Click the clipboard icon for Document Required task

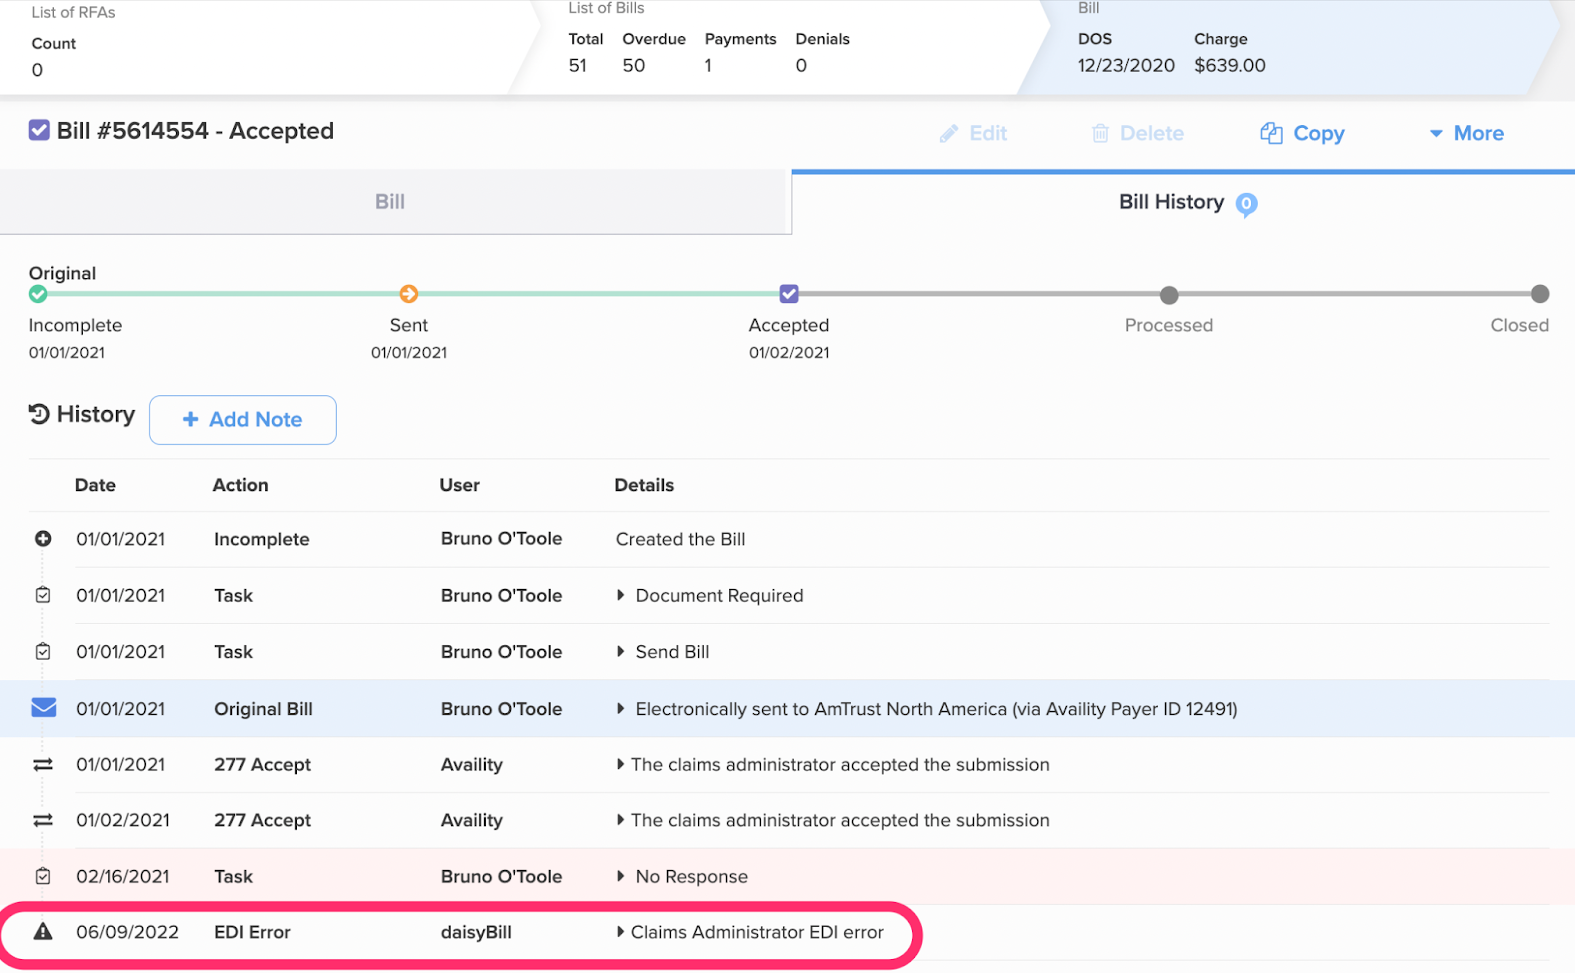tap(43, 595)
